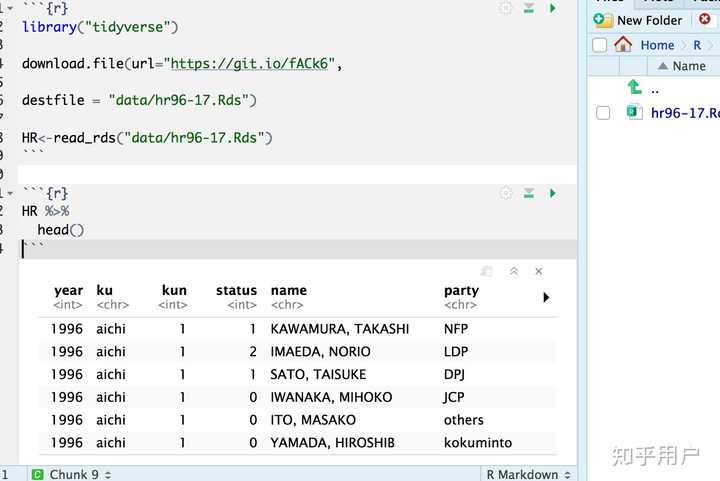This screenshot has width=720, height=481.
Task: Toggle the select-all checkbox in Files pane
Action: point(599,45)
